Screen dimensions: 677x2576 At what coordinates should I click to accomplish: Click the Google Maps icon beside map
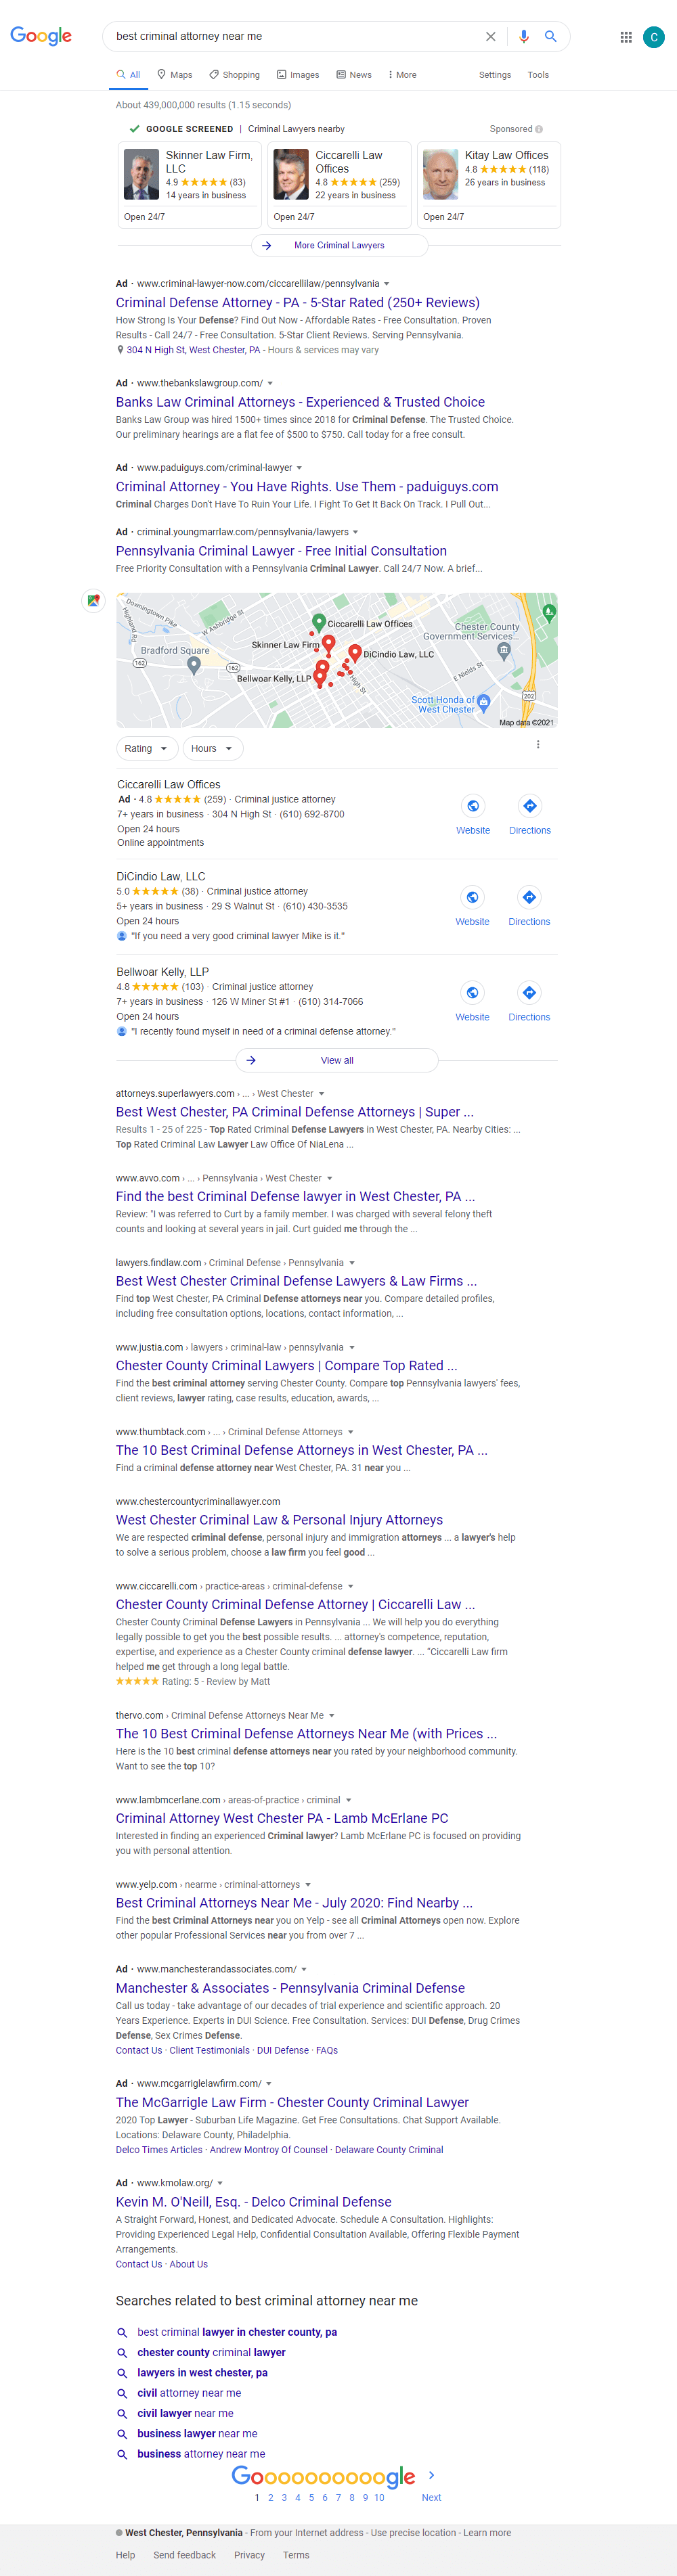point(93,601)
